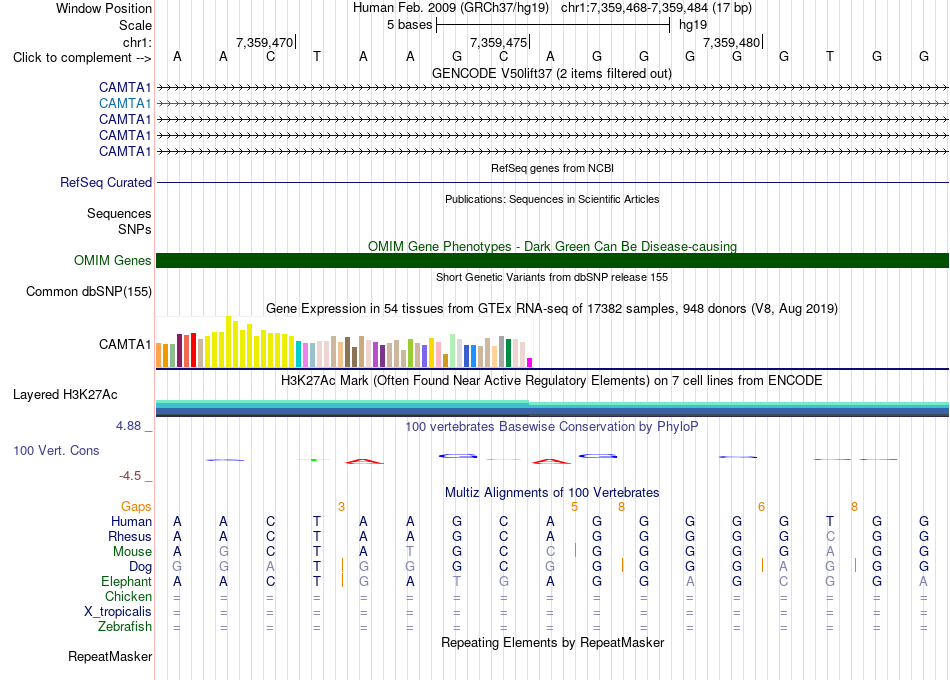950x680 pixels.
Task: Open OMIM Gene Phenotypes track title
Action: (552, 246)
